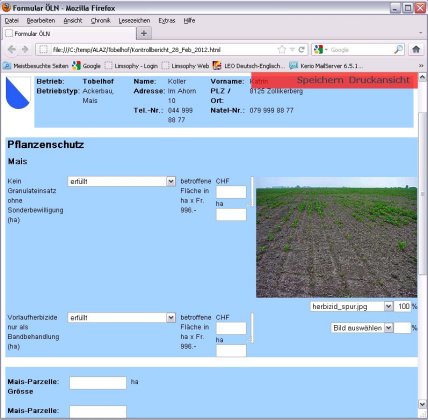
Task: Open the tab list dropdown arrow
Action: (421, 33)
